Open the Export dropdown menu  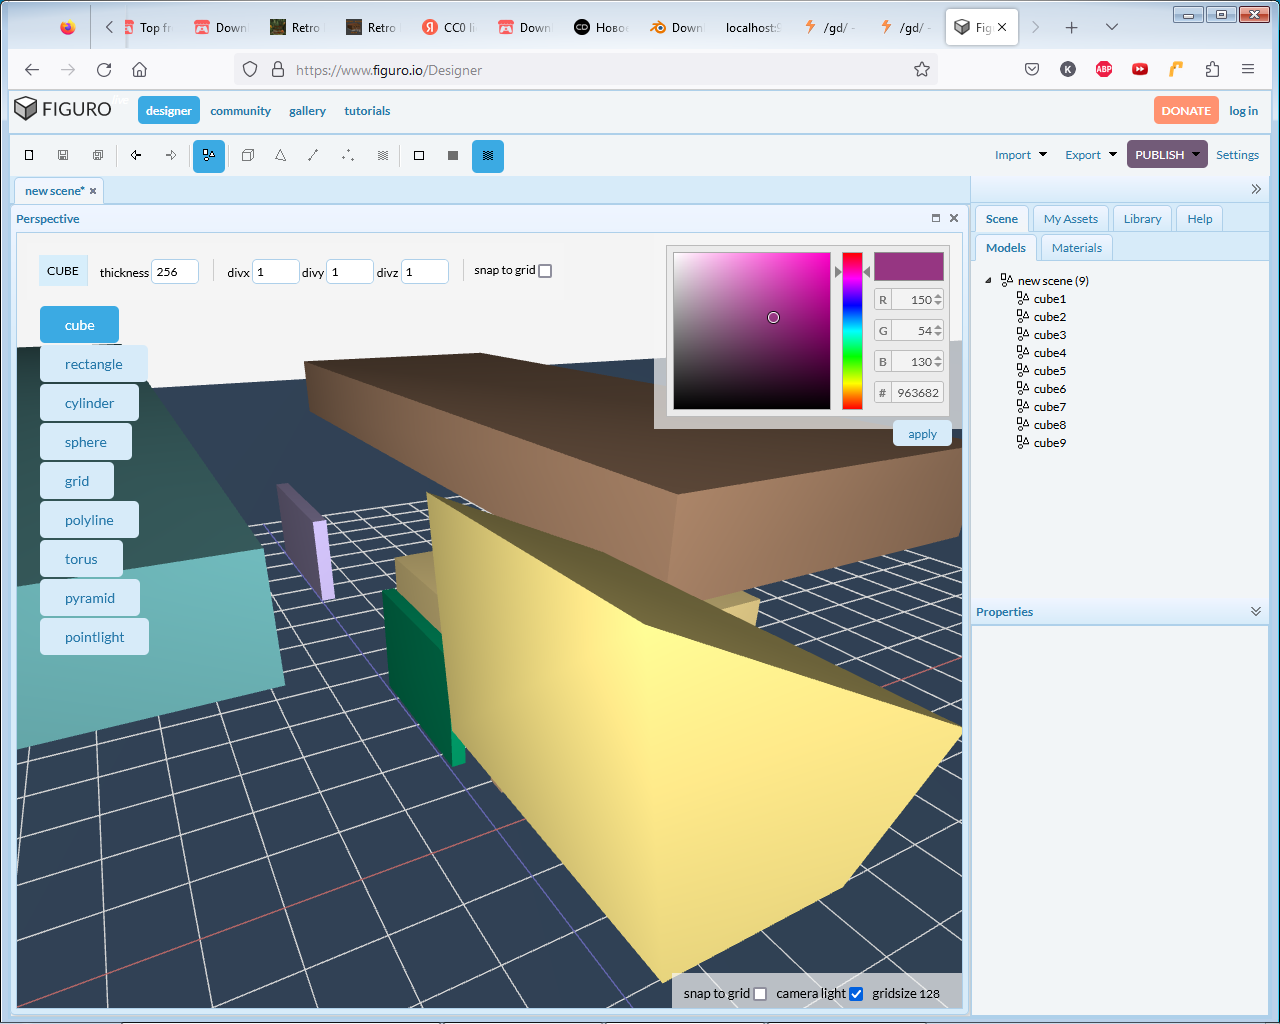point(1090,155)
